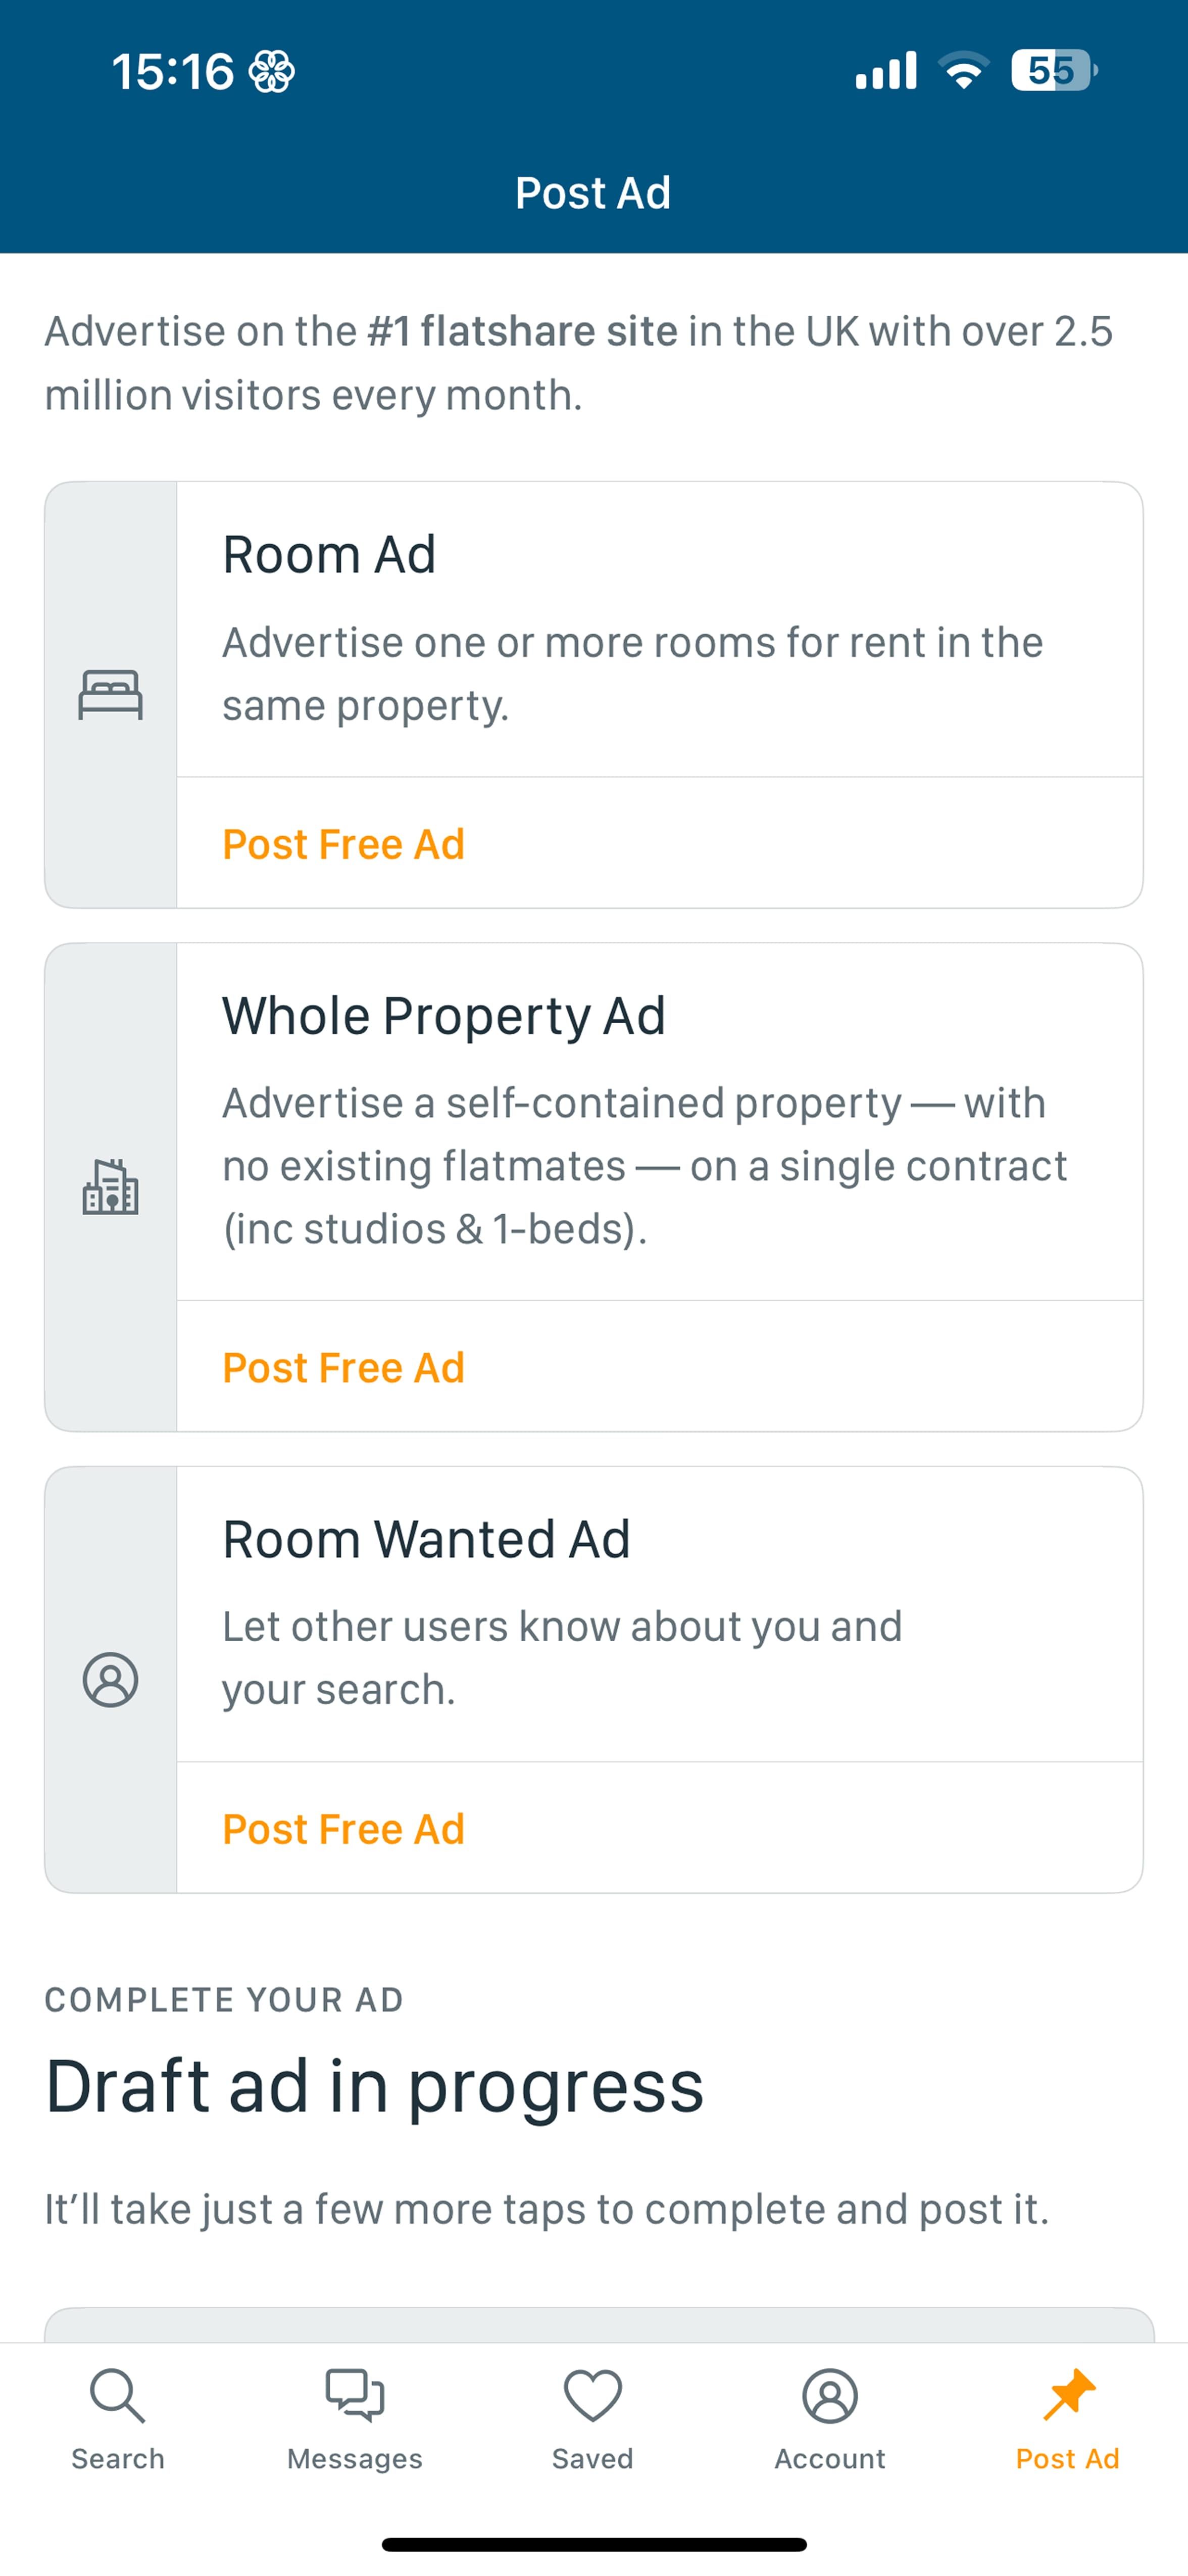Screen dimensions: 1188x2576
Task: Select the Room Ad title
Action: pos(329,555)
